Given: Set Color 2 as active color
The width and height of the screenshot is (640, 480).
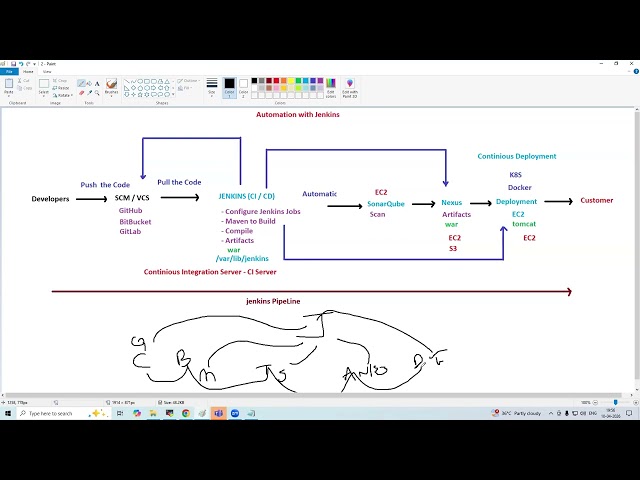Looking at the screenshot, I should [243, 87].
